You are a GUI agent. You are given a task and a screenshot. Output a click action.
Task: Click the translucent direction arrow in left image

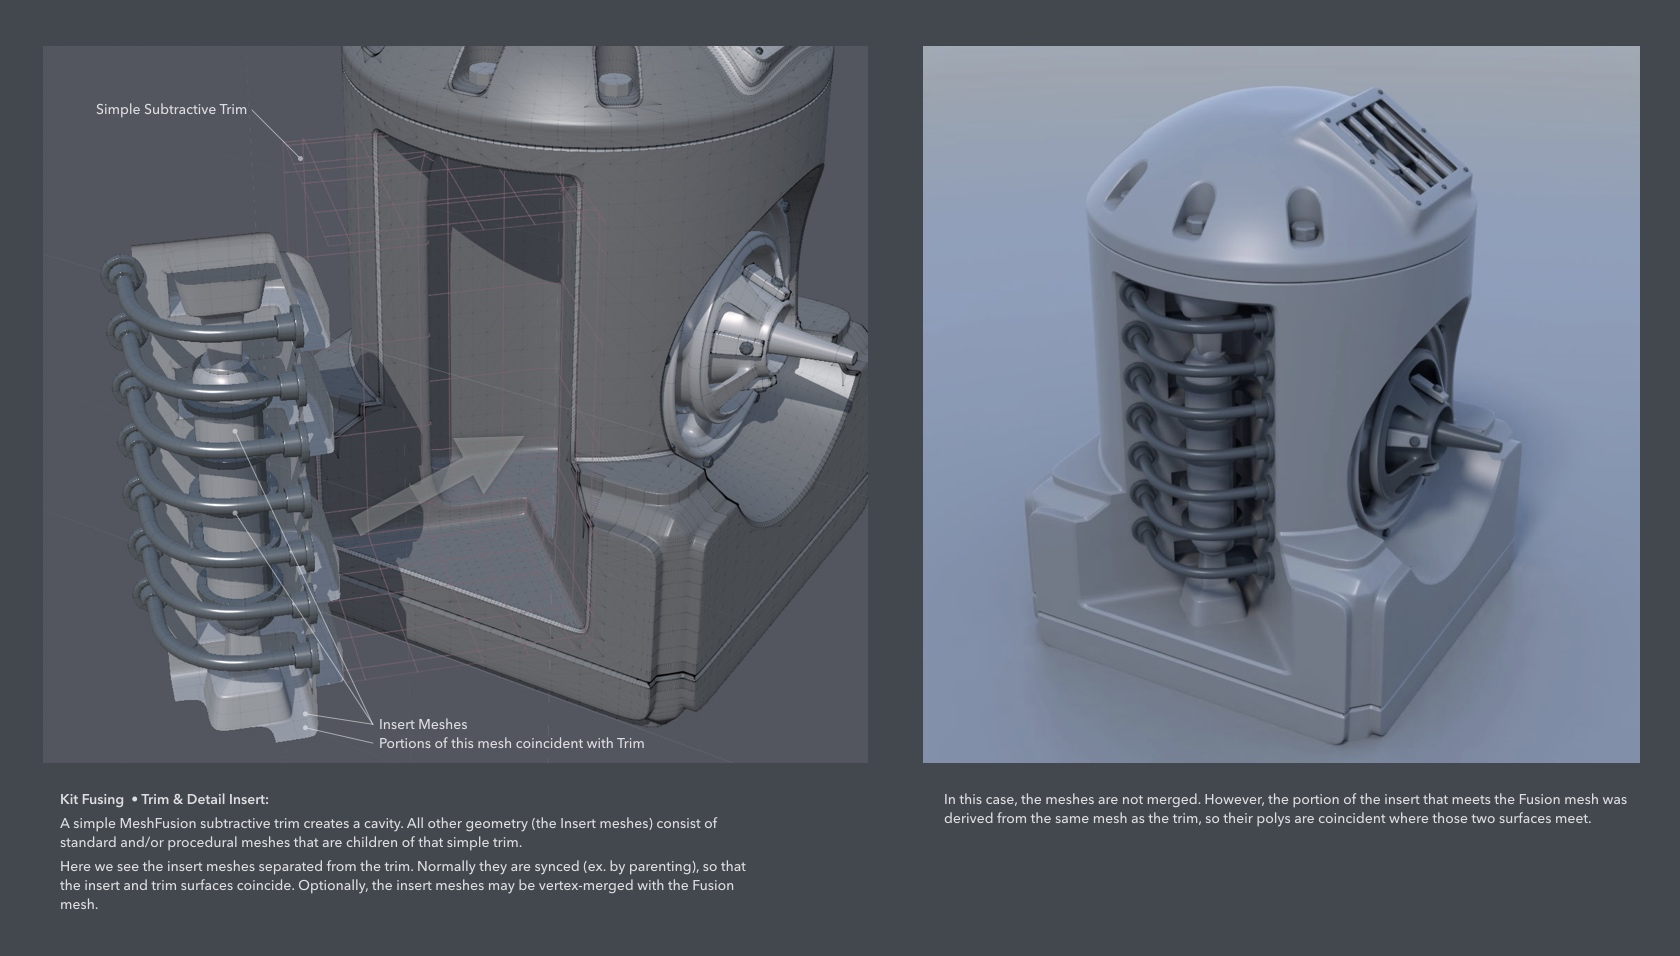[x=440, y=482]
